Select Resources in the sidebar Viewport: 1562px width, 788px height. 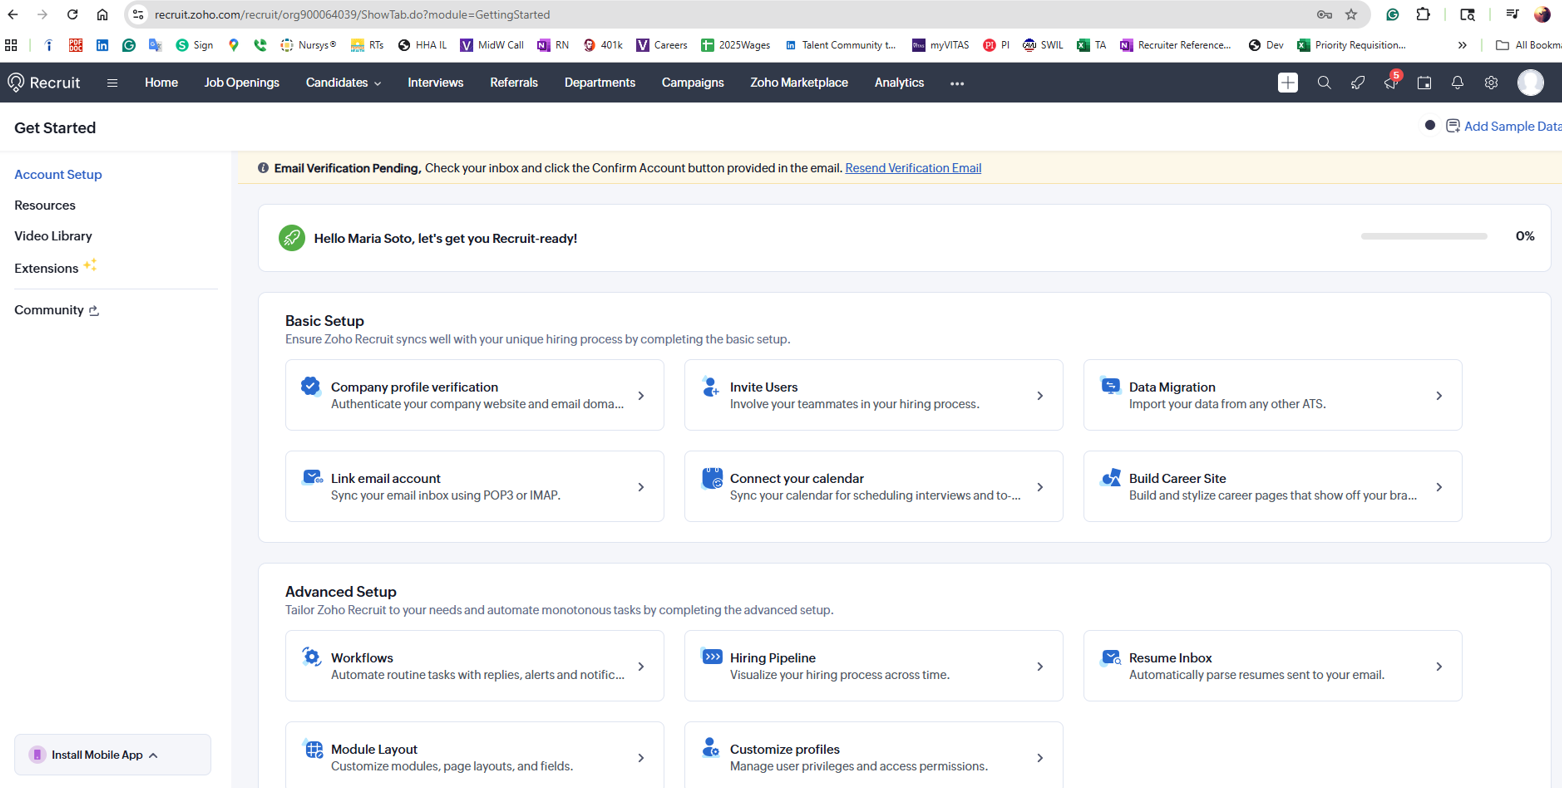[x=45, y=205]
